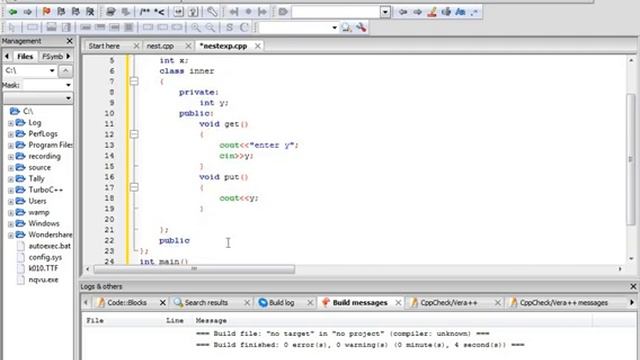Close the nest.cpp editor tab
640x360 pixels.
point(188,46)
